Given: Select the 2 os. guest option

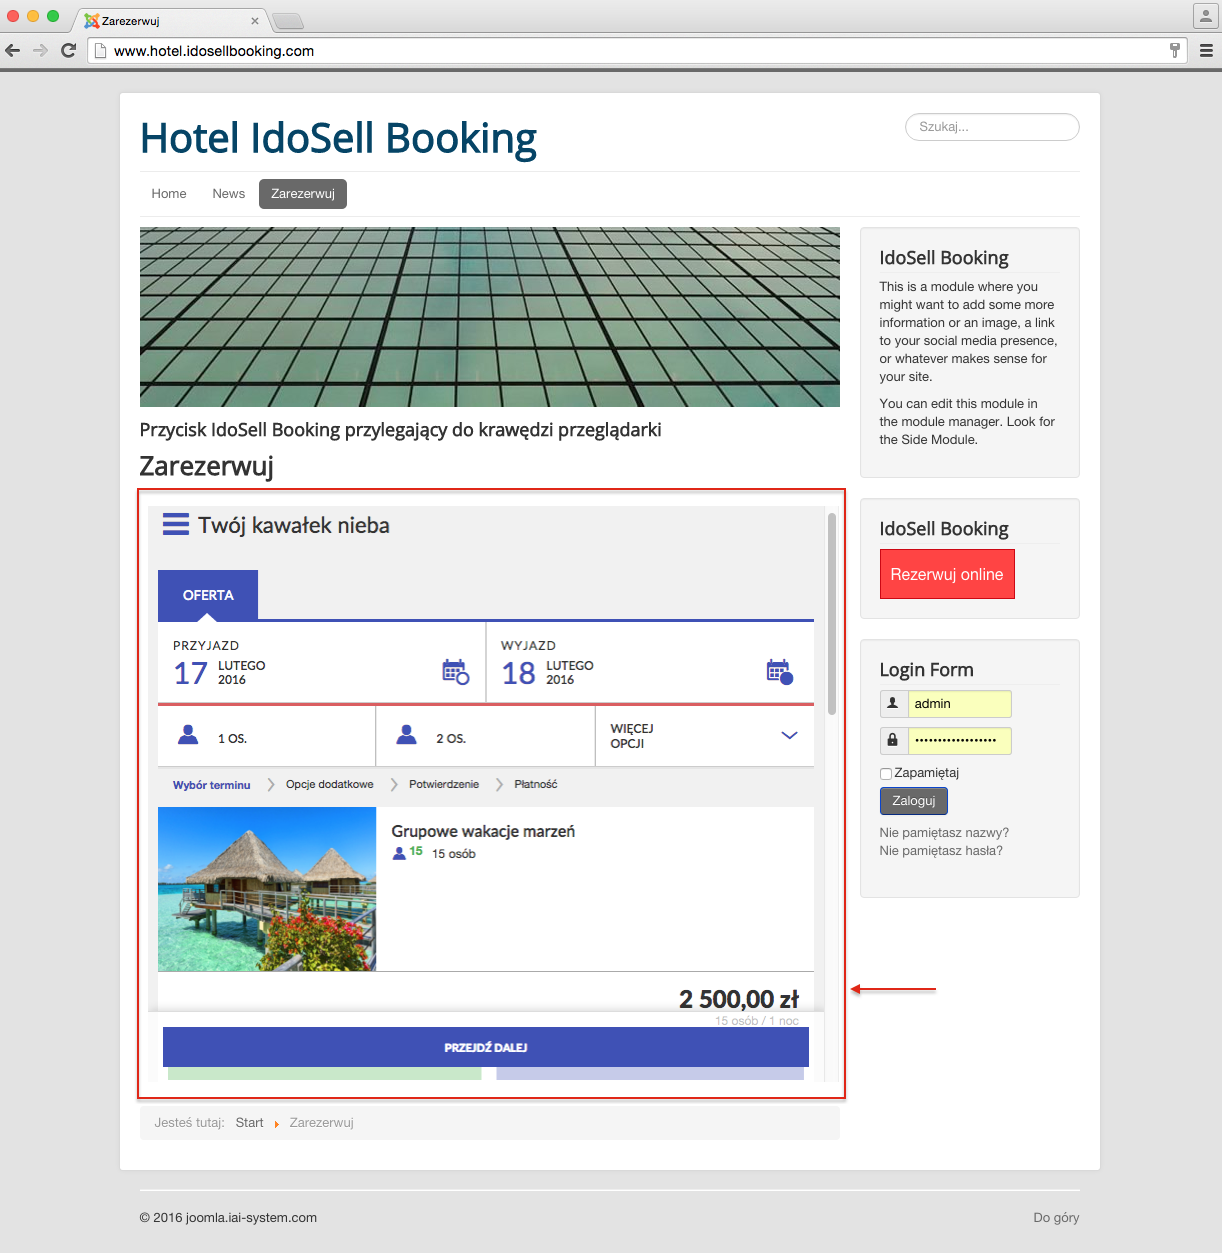Looking at the screenshot, I should tap(486, 736).
